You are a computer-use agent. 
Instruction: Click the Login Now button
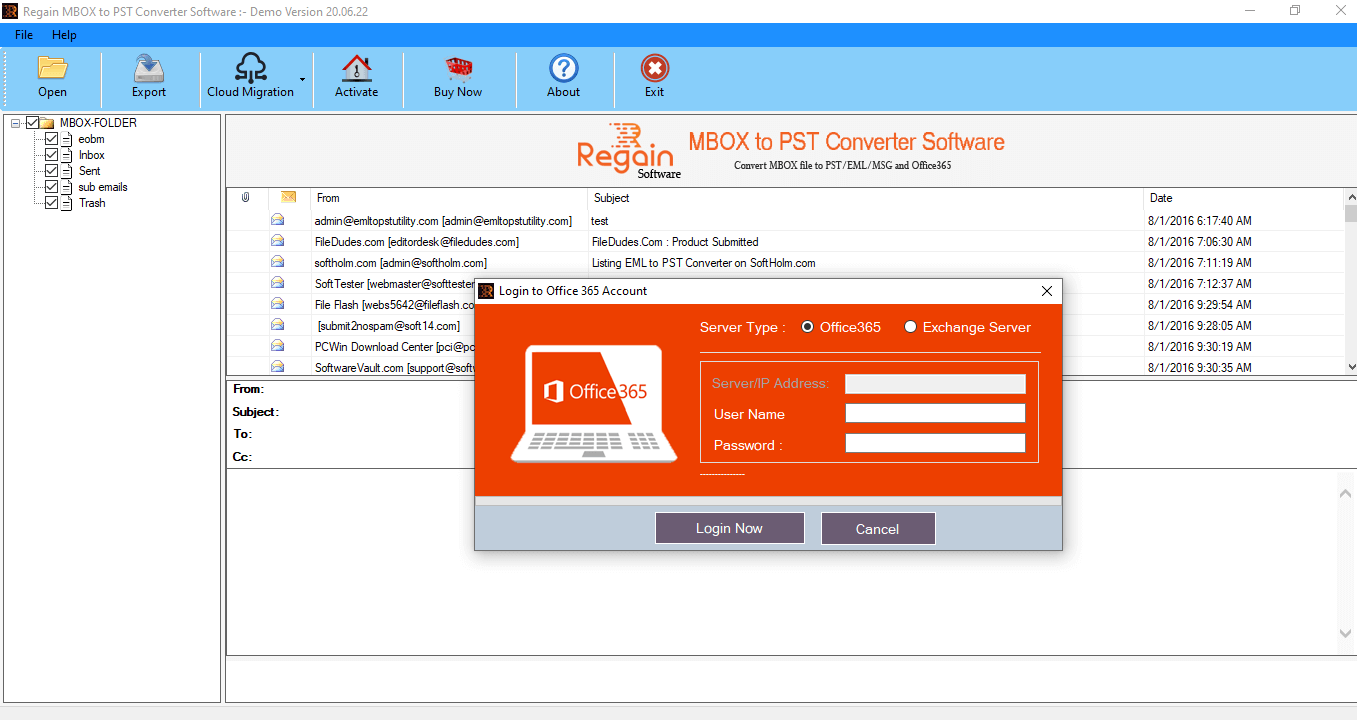pyautogui.click(x=730, y=528)
